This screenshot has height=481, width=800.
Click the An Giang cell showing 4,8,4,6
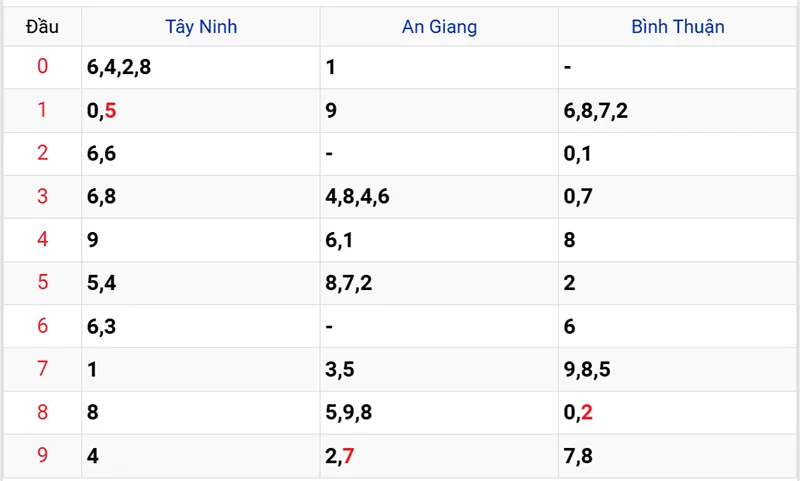click(357, 197)
